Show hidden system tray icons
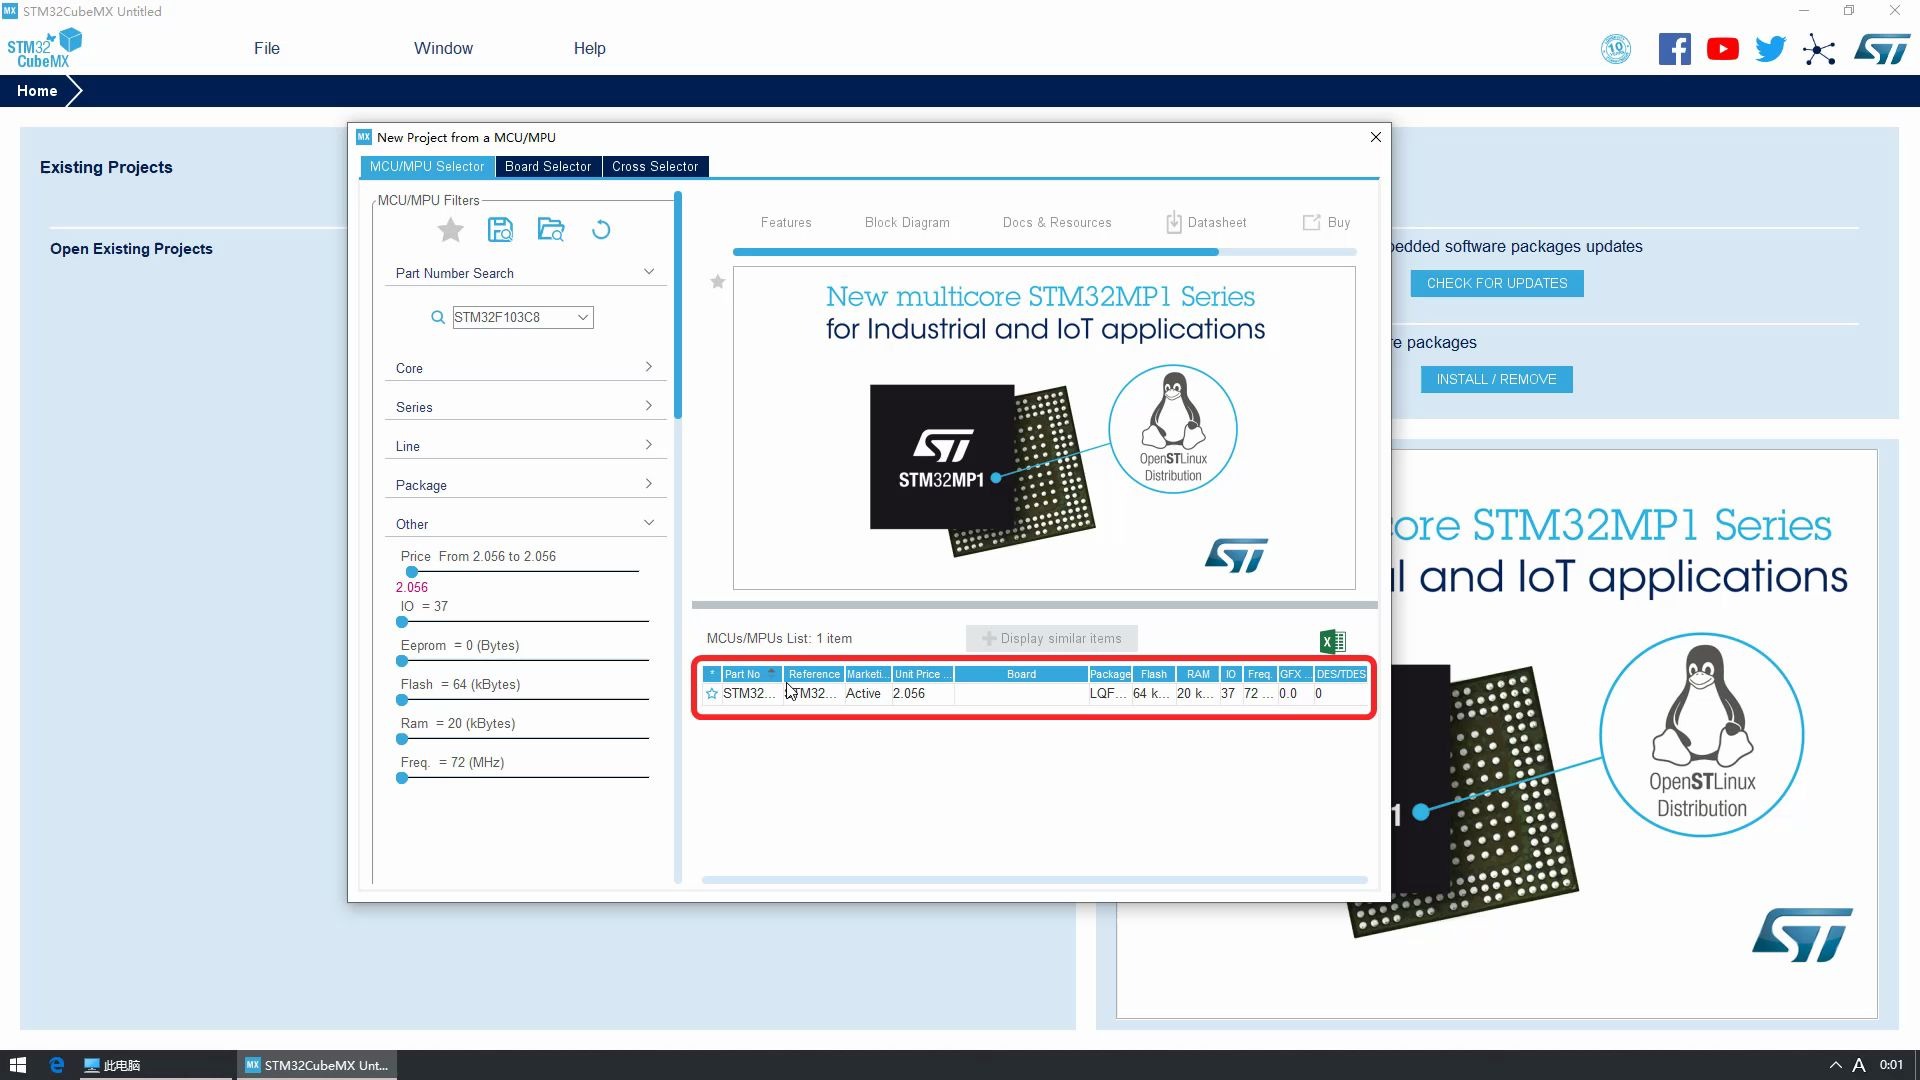Screen dimensions: 1920x1080 pos(1835,1065)
